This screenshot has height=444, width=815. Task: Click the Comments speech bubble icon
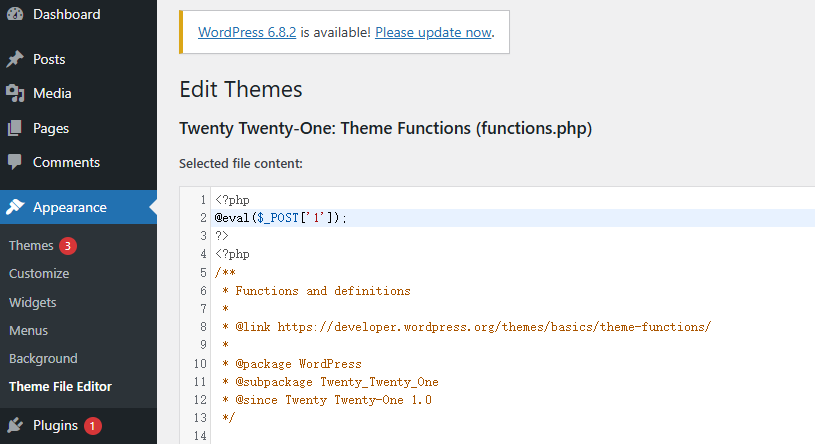click(x=15, y=162)
